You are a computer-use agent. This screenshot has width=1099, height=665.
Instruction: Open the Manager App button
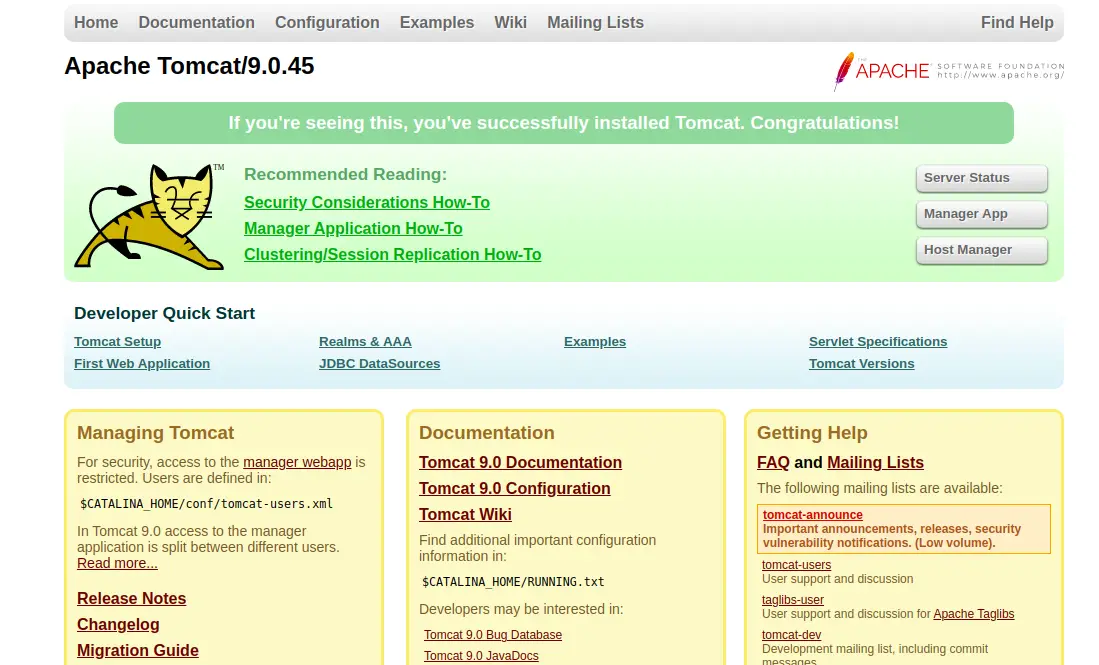[981, 214]
